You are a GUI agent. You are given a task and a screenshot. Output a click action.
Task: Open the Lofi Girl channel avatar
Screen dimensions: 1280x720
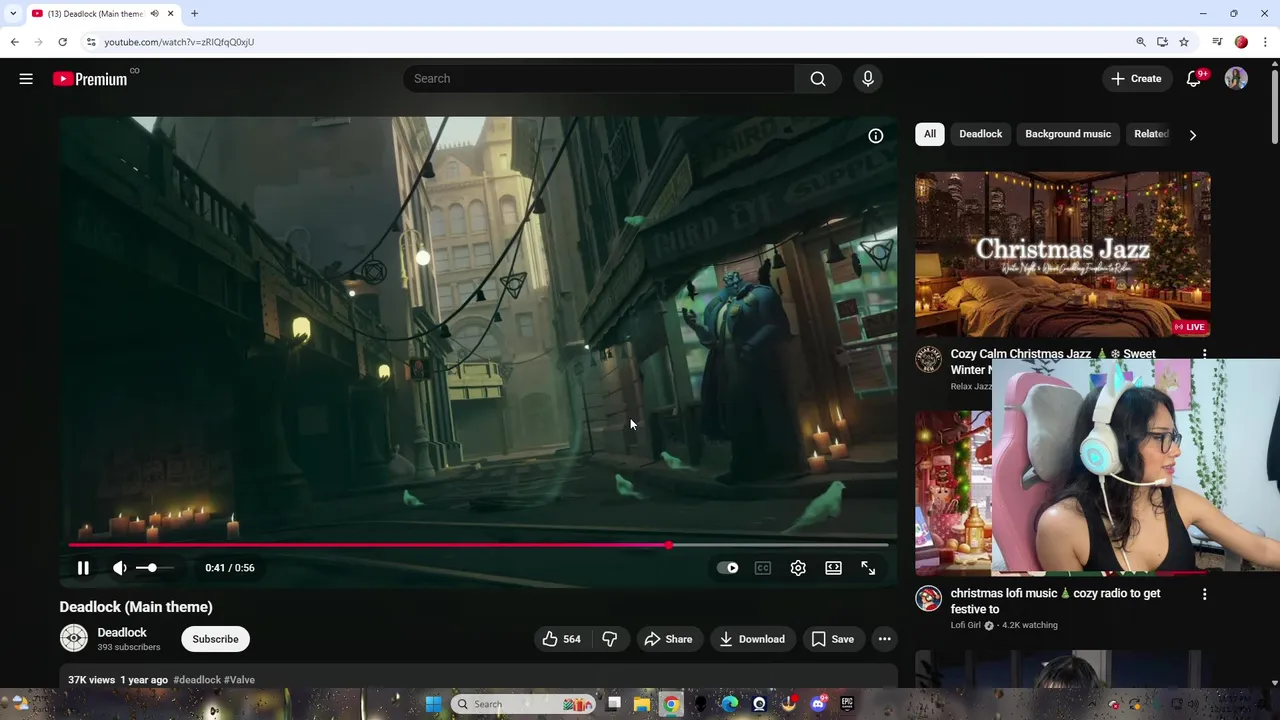point(929,599)
